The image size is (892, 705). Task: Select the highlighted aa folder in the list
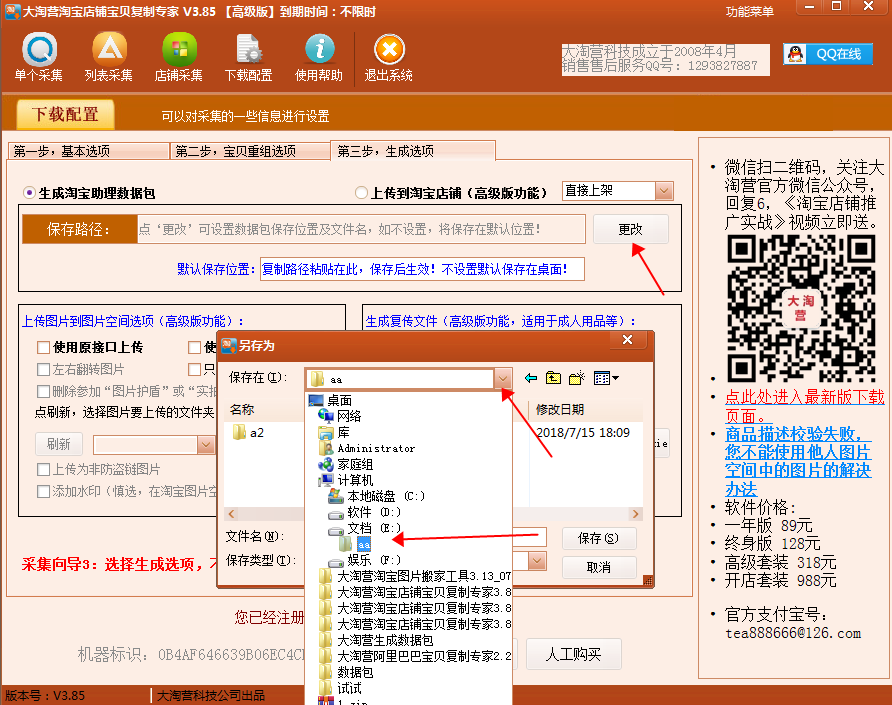tap(364, 544)
